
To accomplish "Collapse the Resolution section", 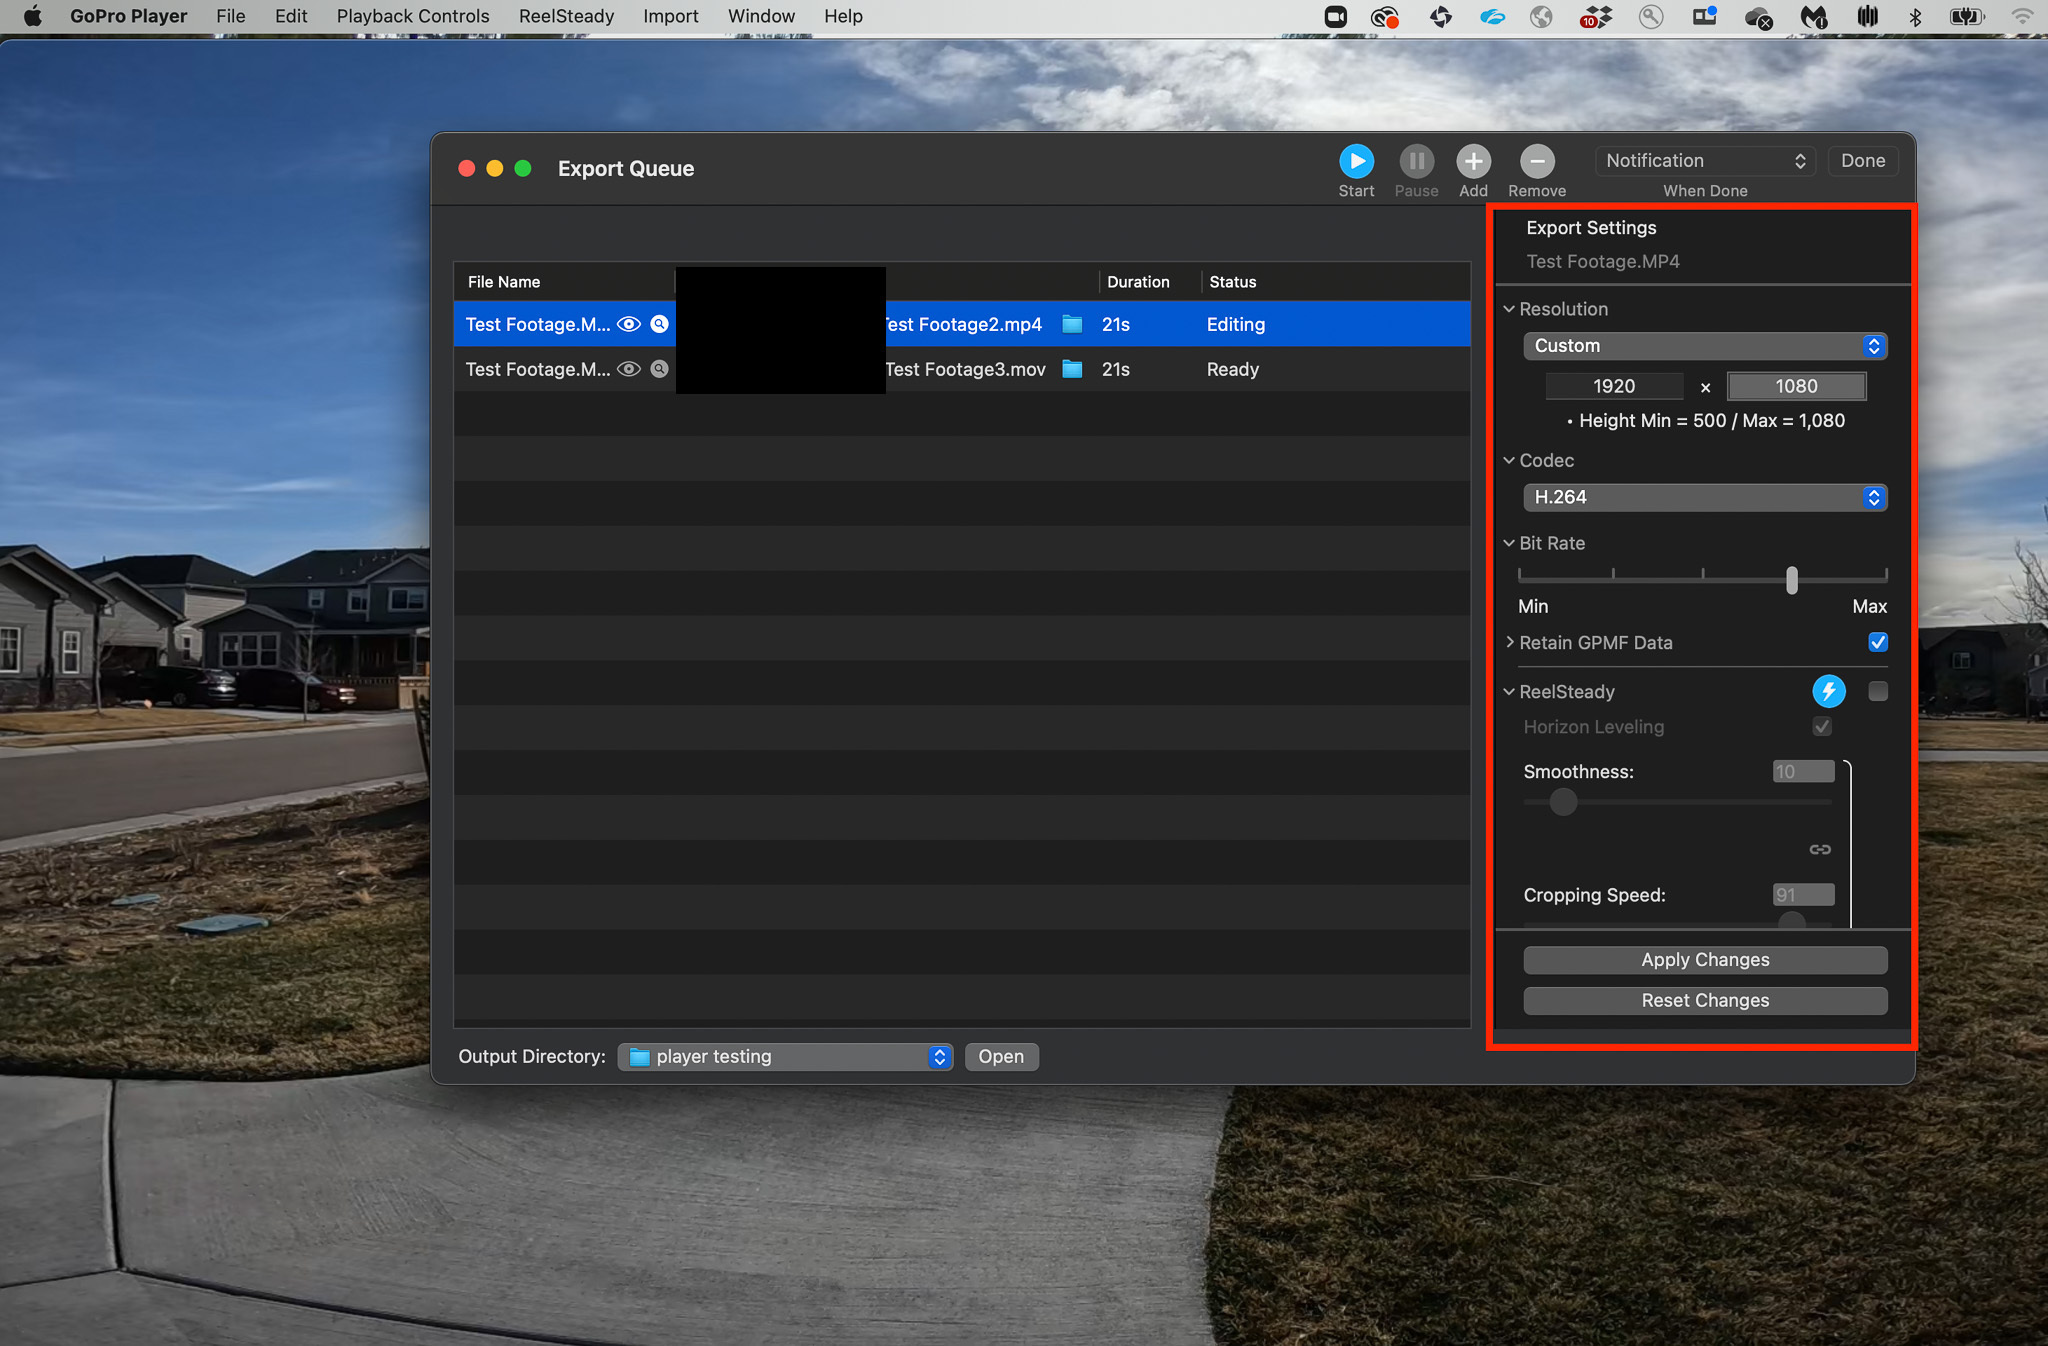I will tap(1509, 309).
